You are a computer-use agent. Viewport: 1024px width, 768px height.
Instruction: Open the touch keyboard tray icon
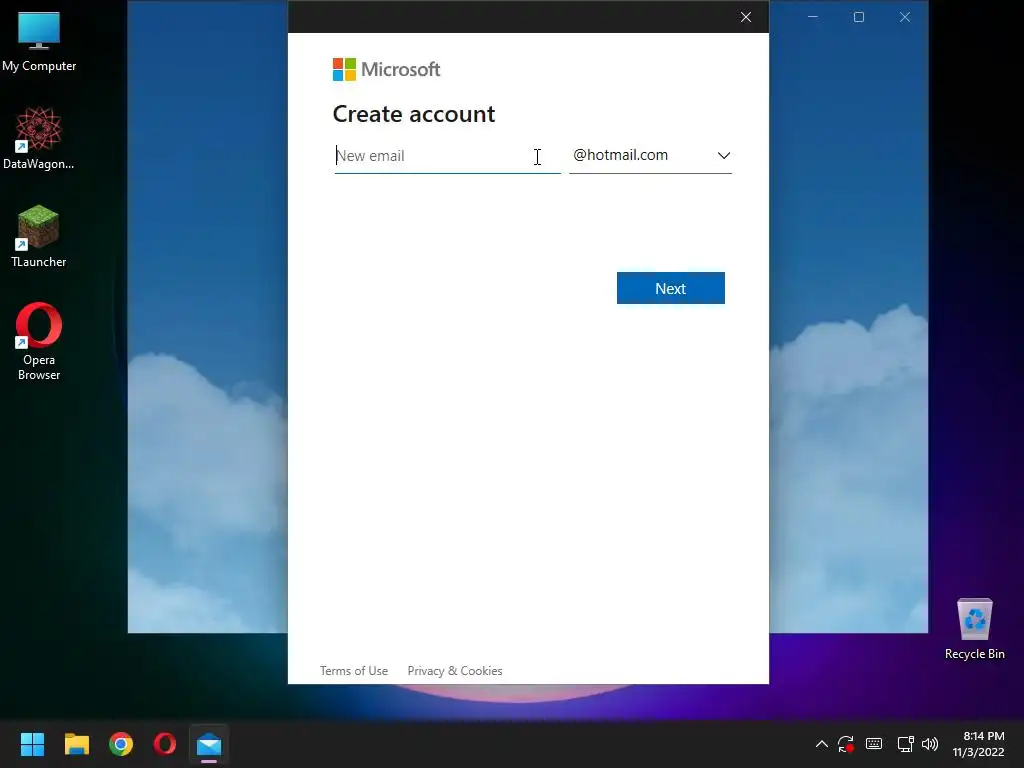pos(874,744)
